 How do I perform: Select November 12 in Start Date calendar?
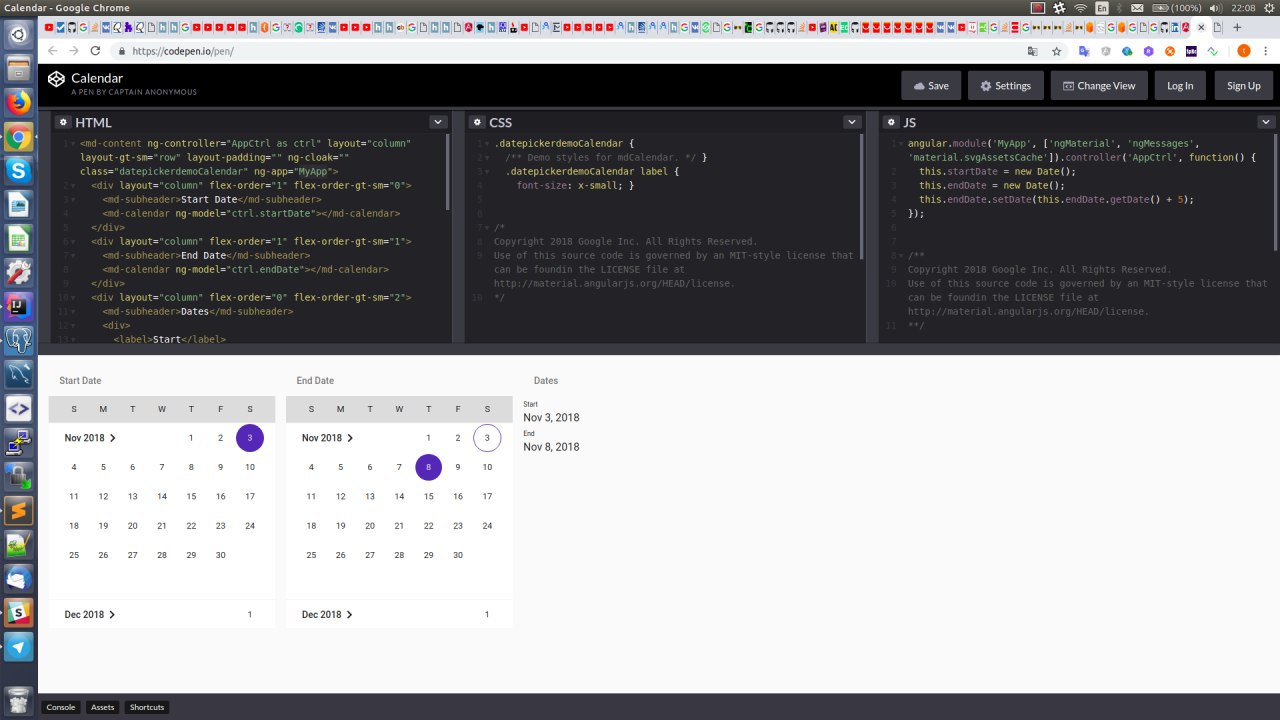click(x=103, y=496)
